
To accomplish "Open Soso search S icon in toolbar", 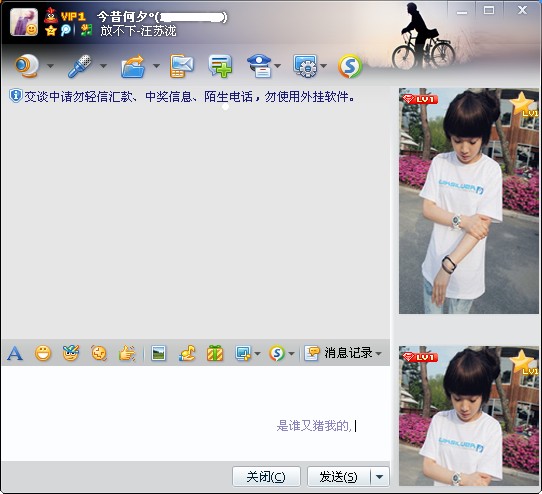I will pos(350,66).
